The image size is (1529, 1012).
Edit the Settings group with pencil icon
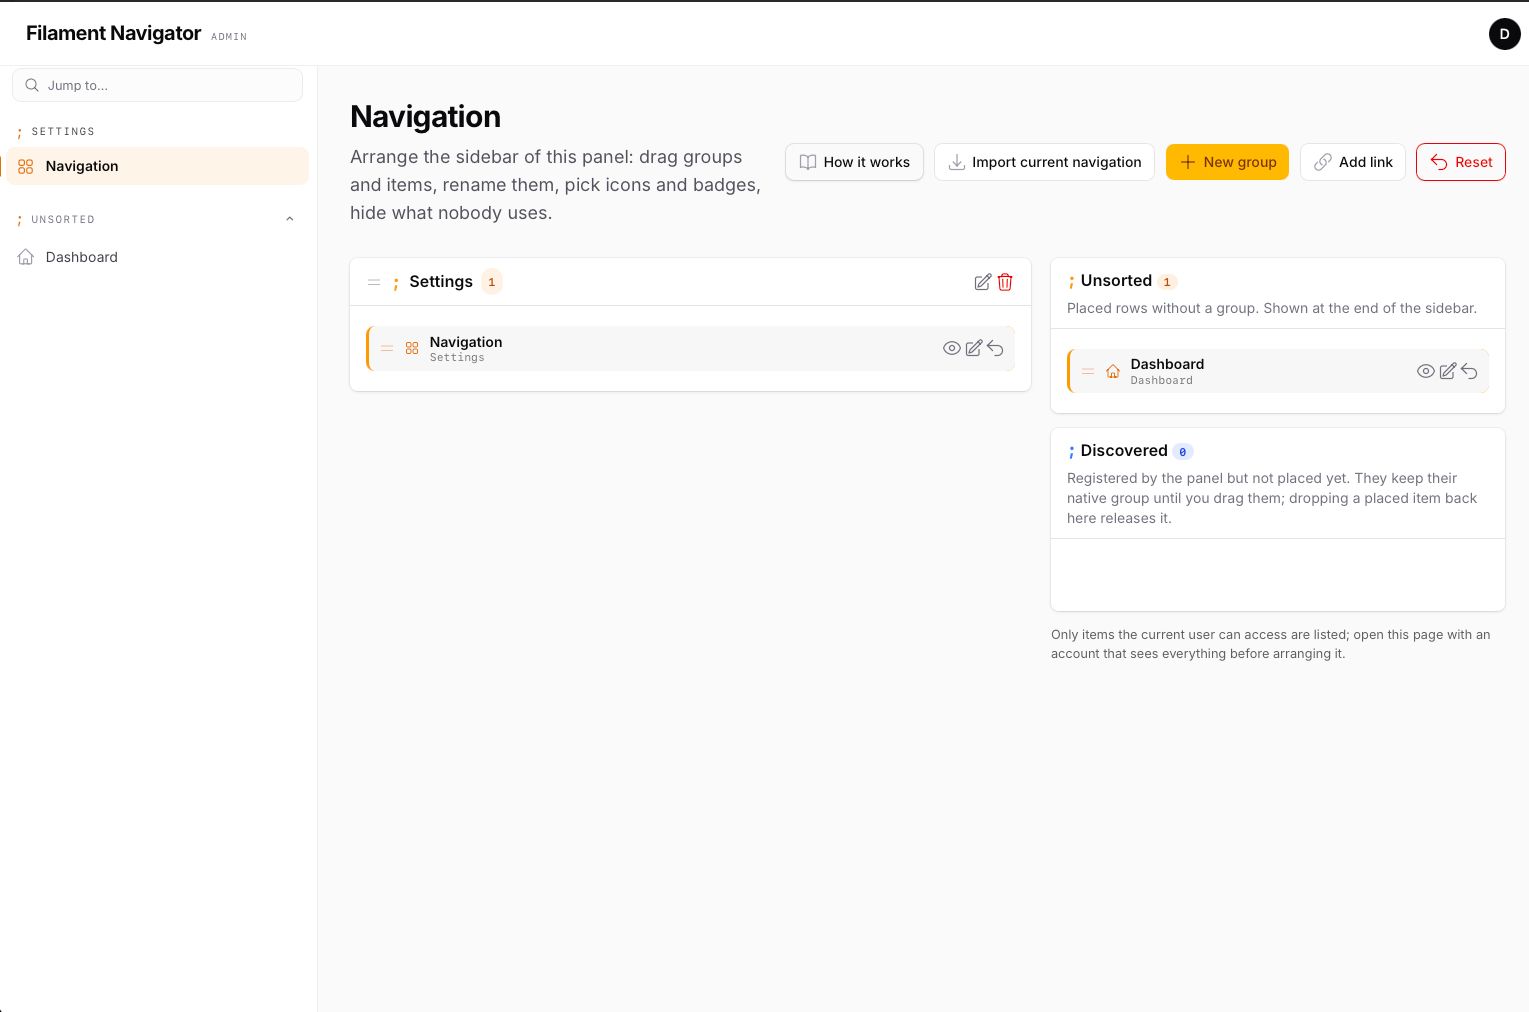tap(983, 282)
